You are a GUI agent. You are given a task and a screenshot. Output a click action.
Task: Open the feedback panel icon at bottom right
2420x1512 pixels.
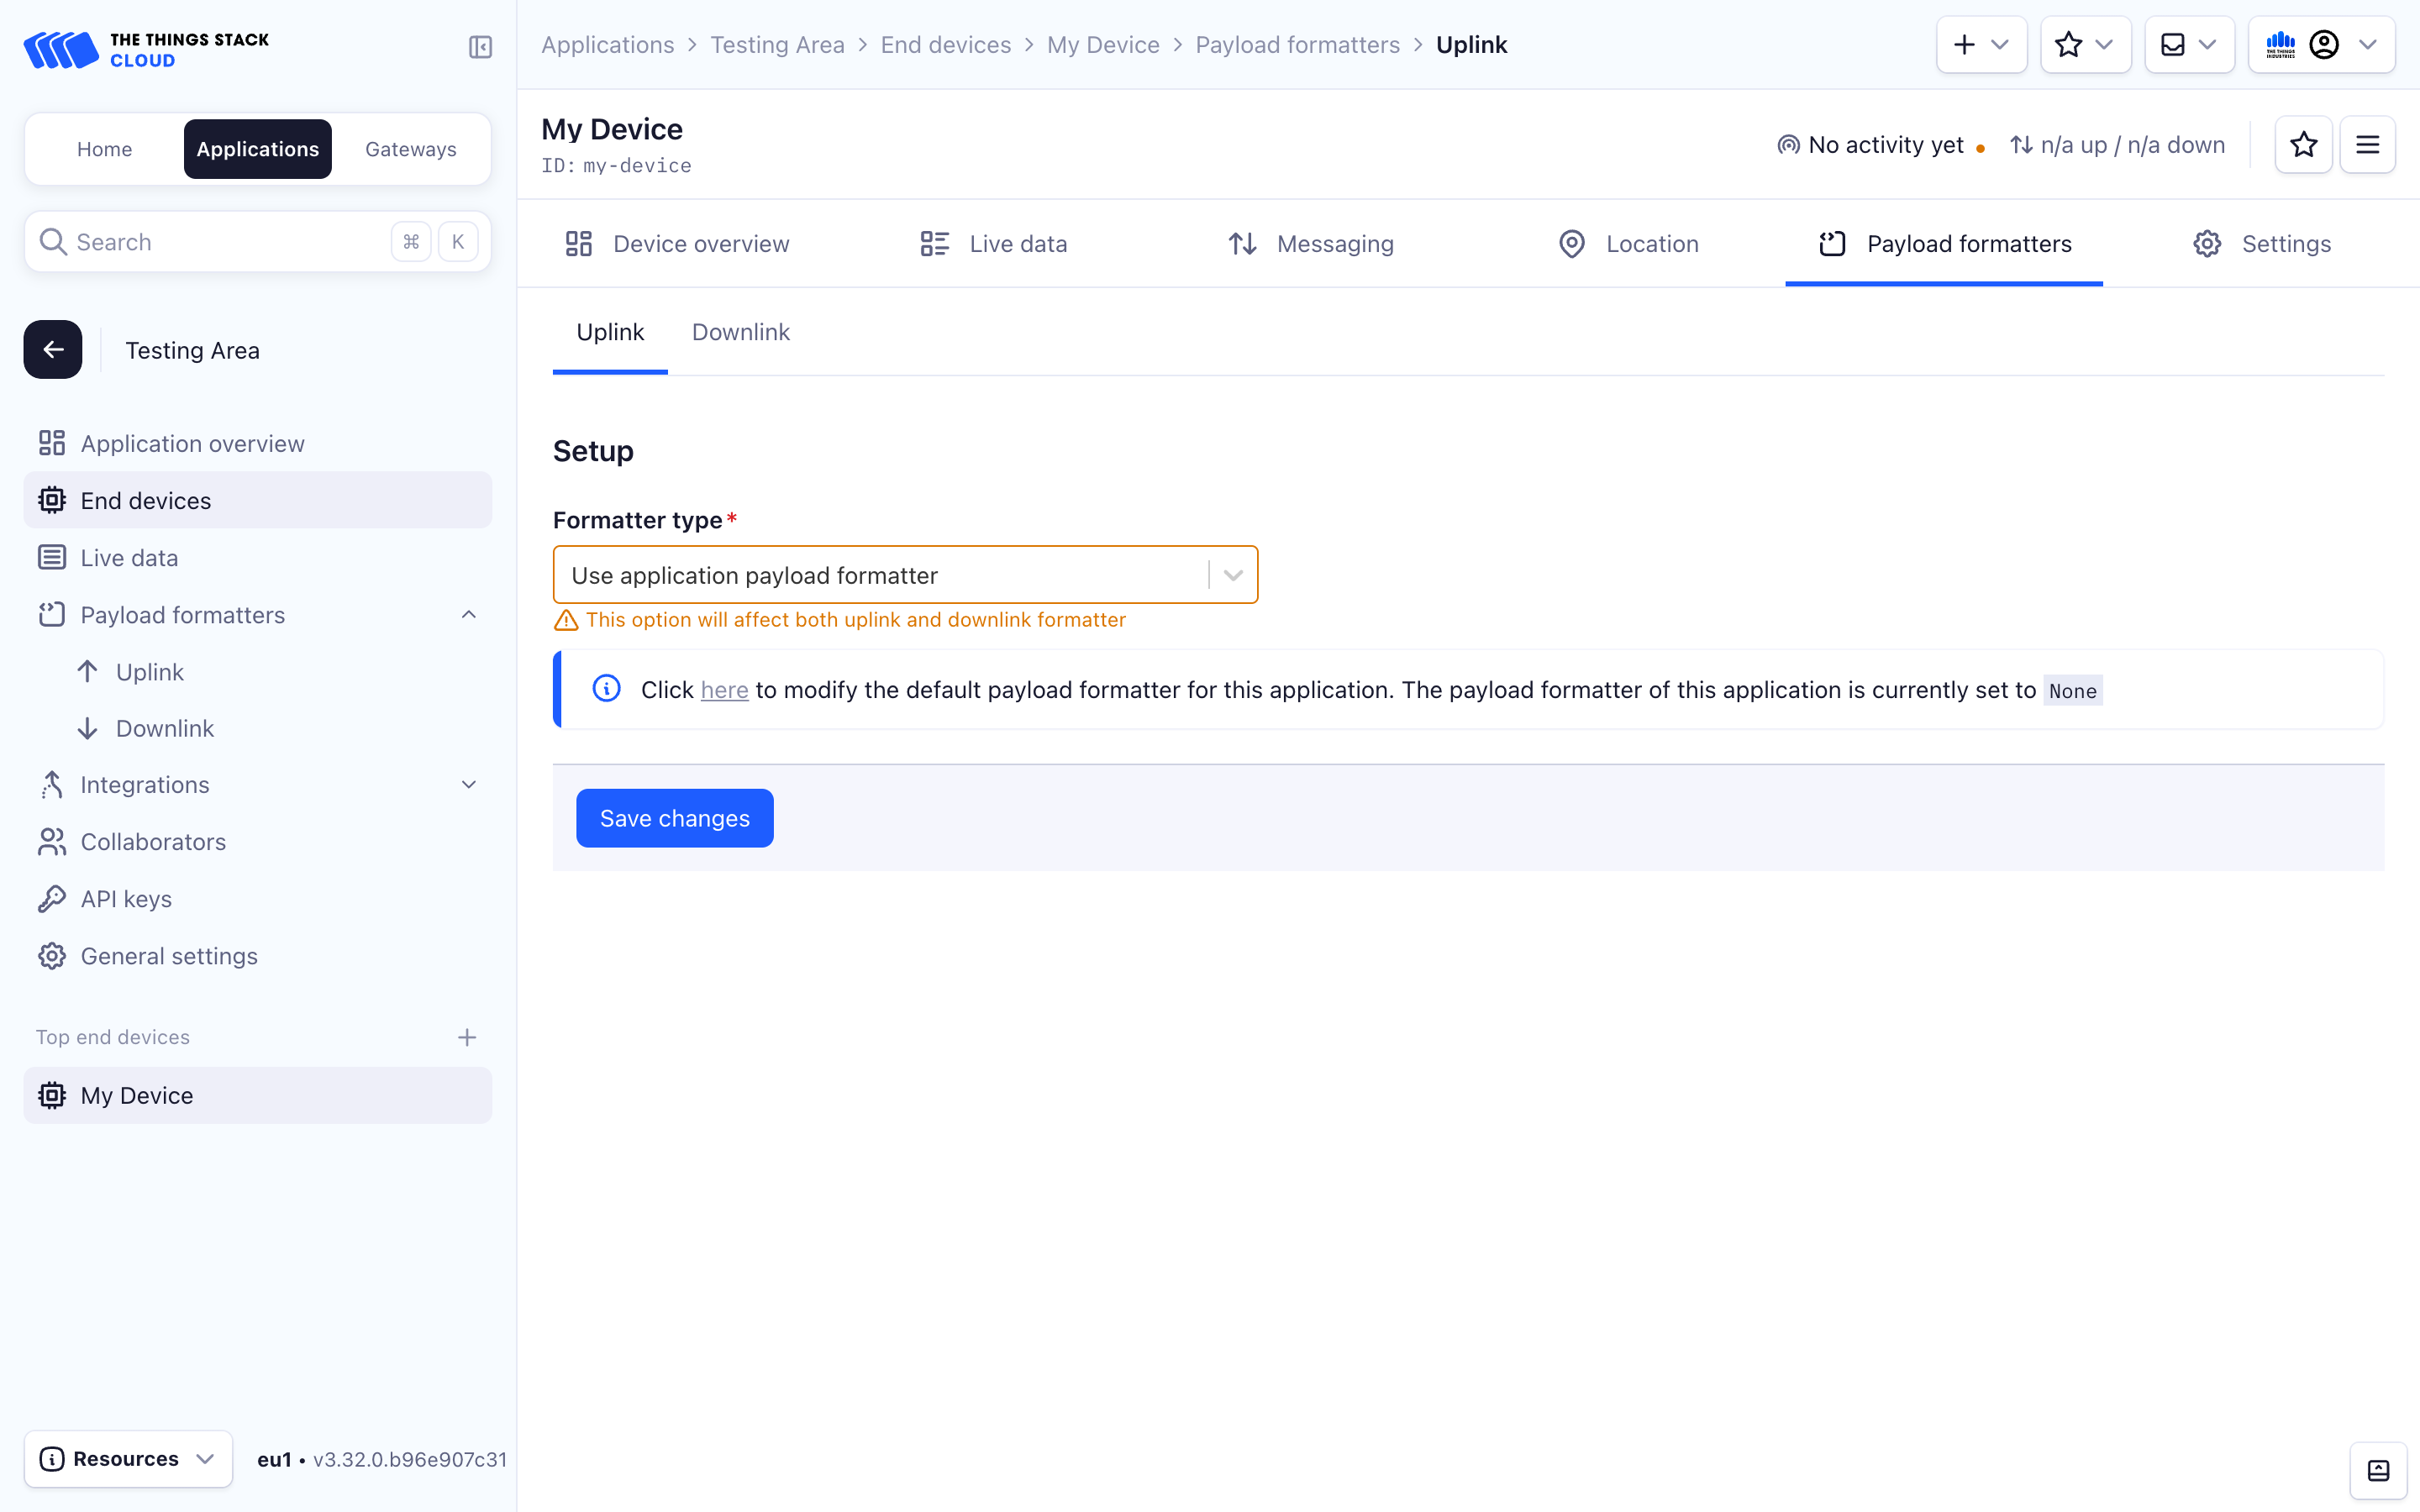[2378, 1470]
